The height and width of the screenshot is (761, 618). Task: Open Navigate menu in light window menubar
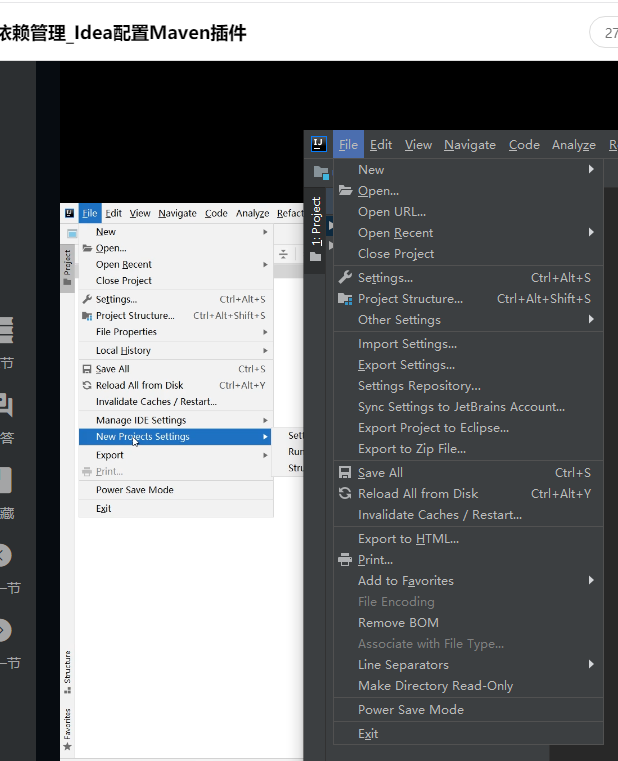click(x=177, y=214)
